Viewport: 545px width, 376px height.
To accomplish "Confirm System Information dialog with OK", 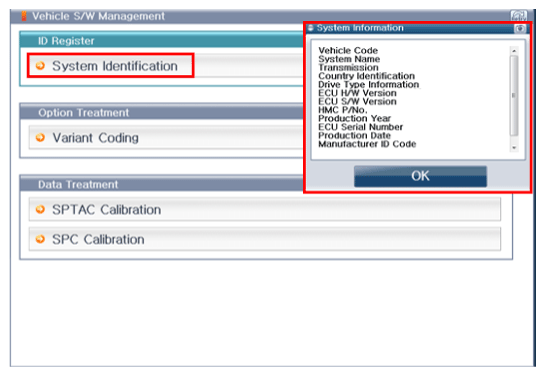I will (420, 176).
